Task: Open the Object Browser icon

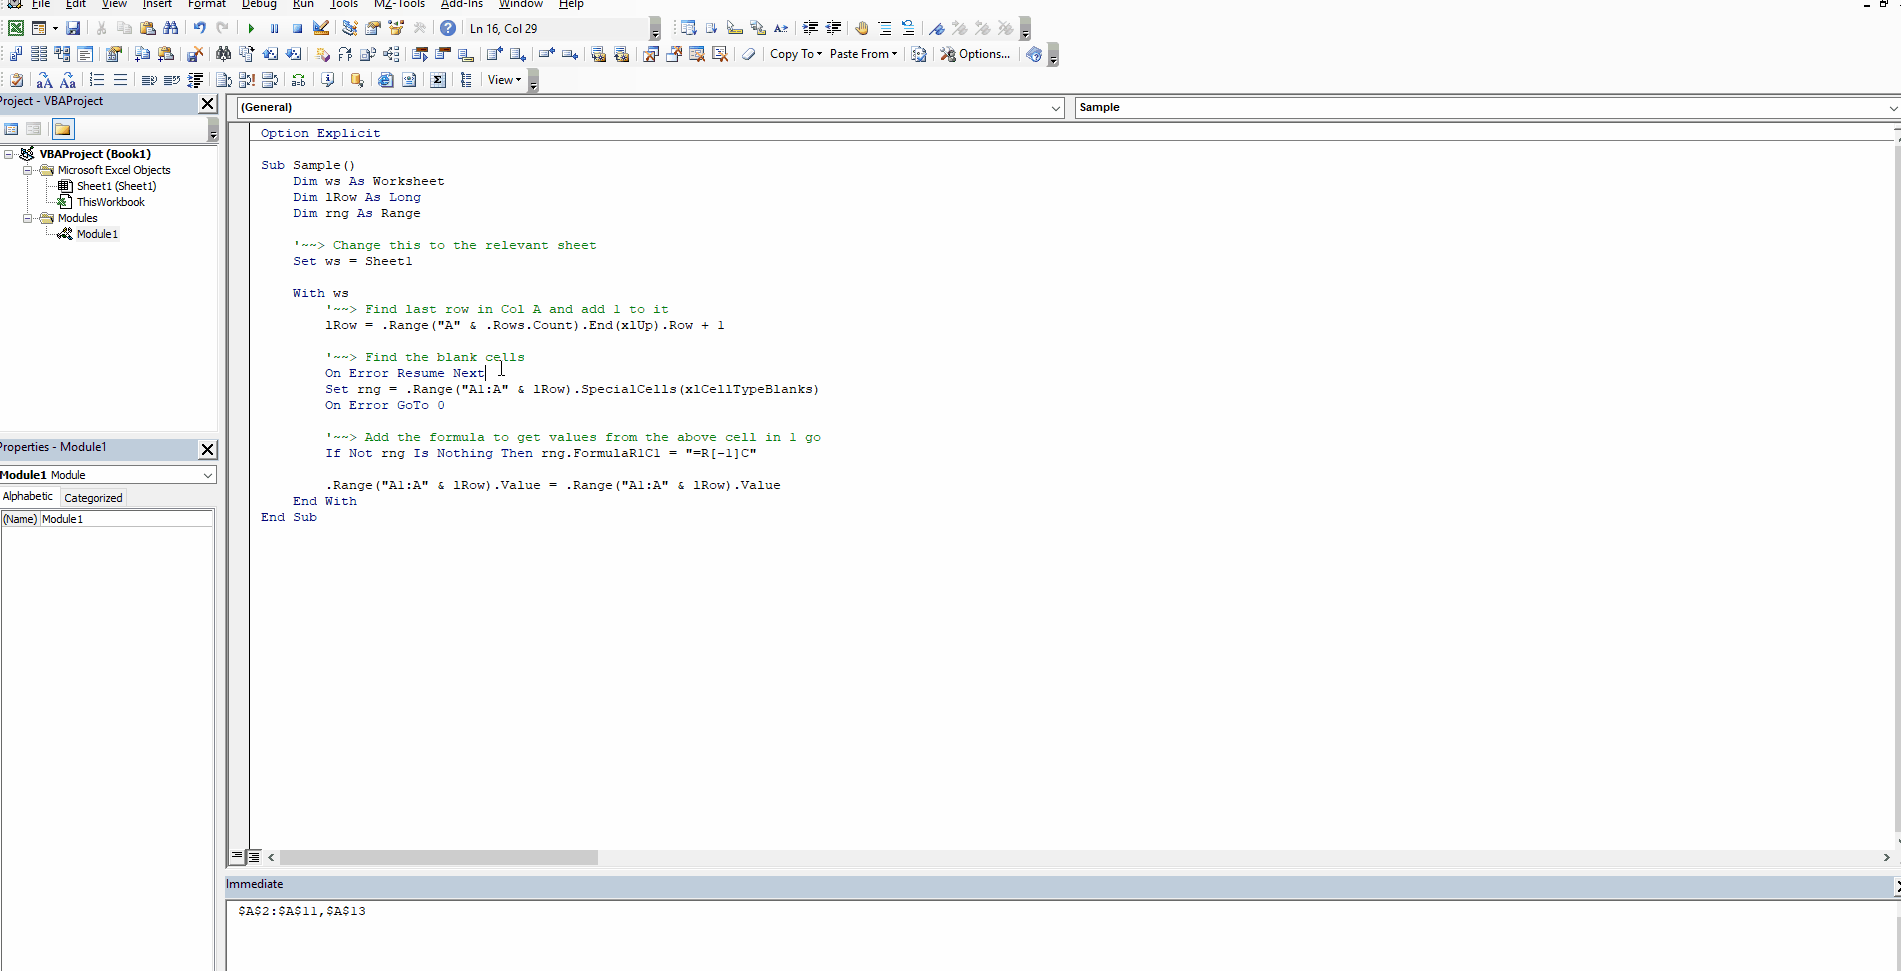Action: pos(396,28)
